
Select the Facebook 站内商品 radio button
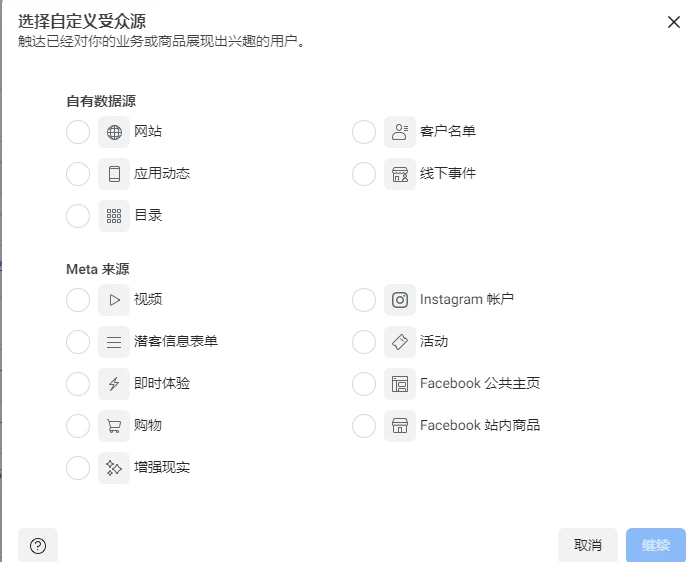(364, 426)
